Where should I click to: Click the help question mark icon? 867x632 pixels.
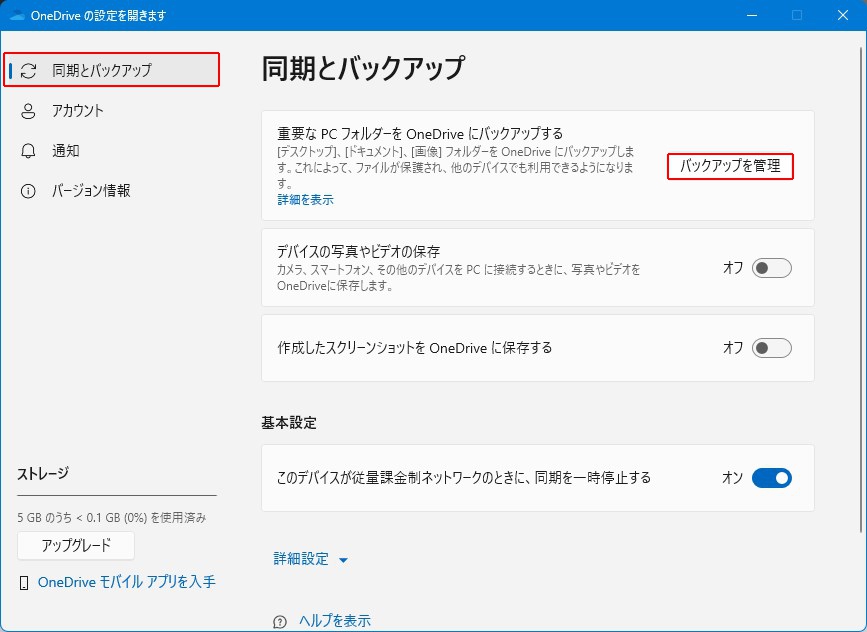(280, 622)
